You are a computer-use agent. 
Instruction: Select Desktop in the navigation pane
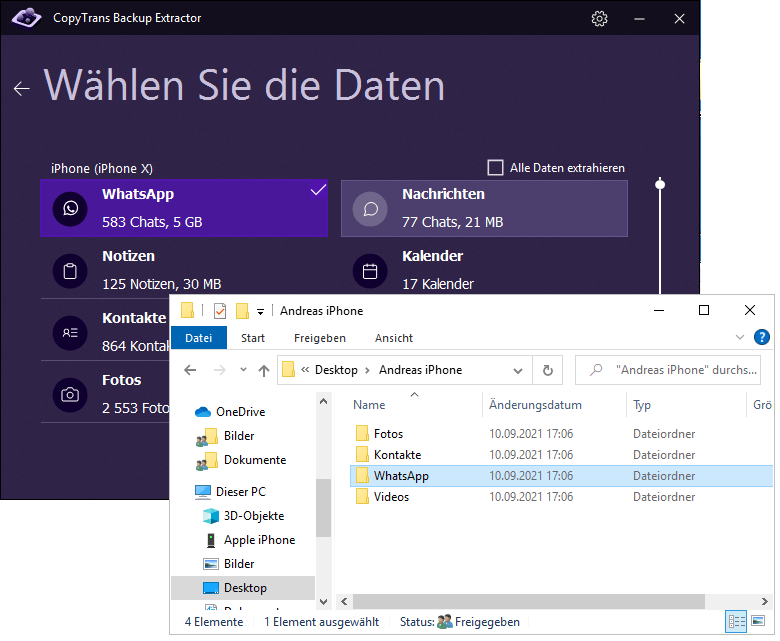(243, 588)
